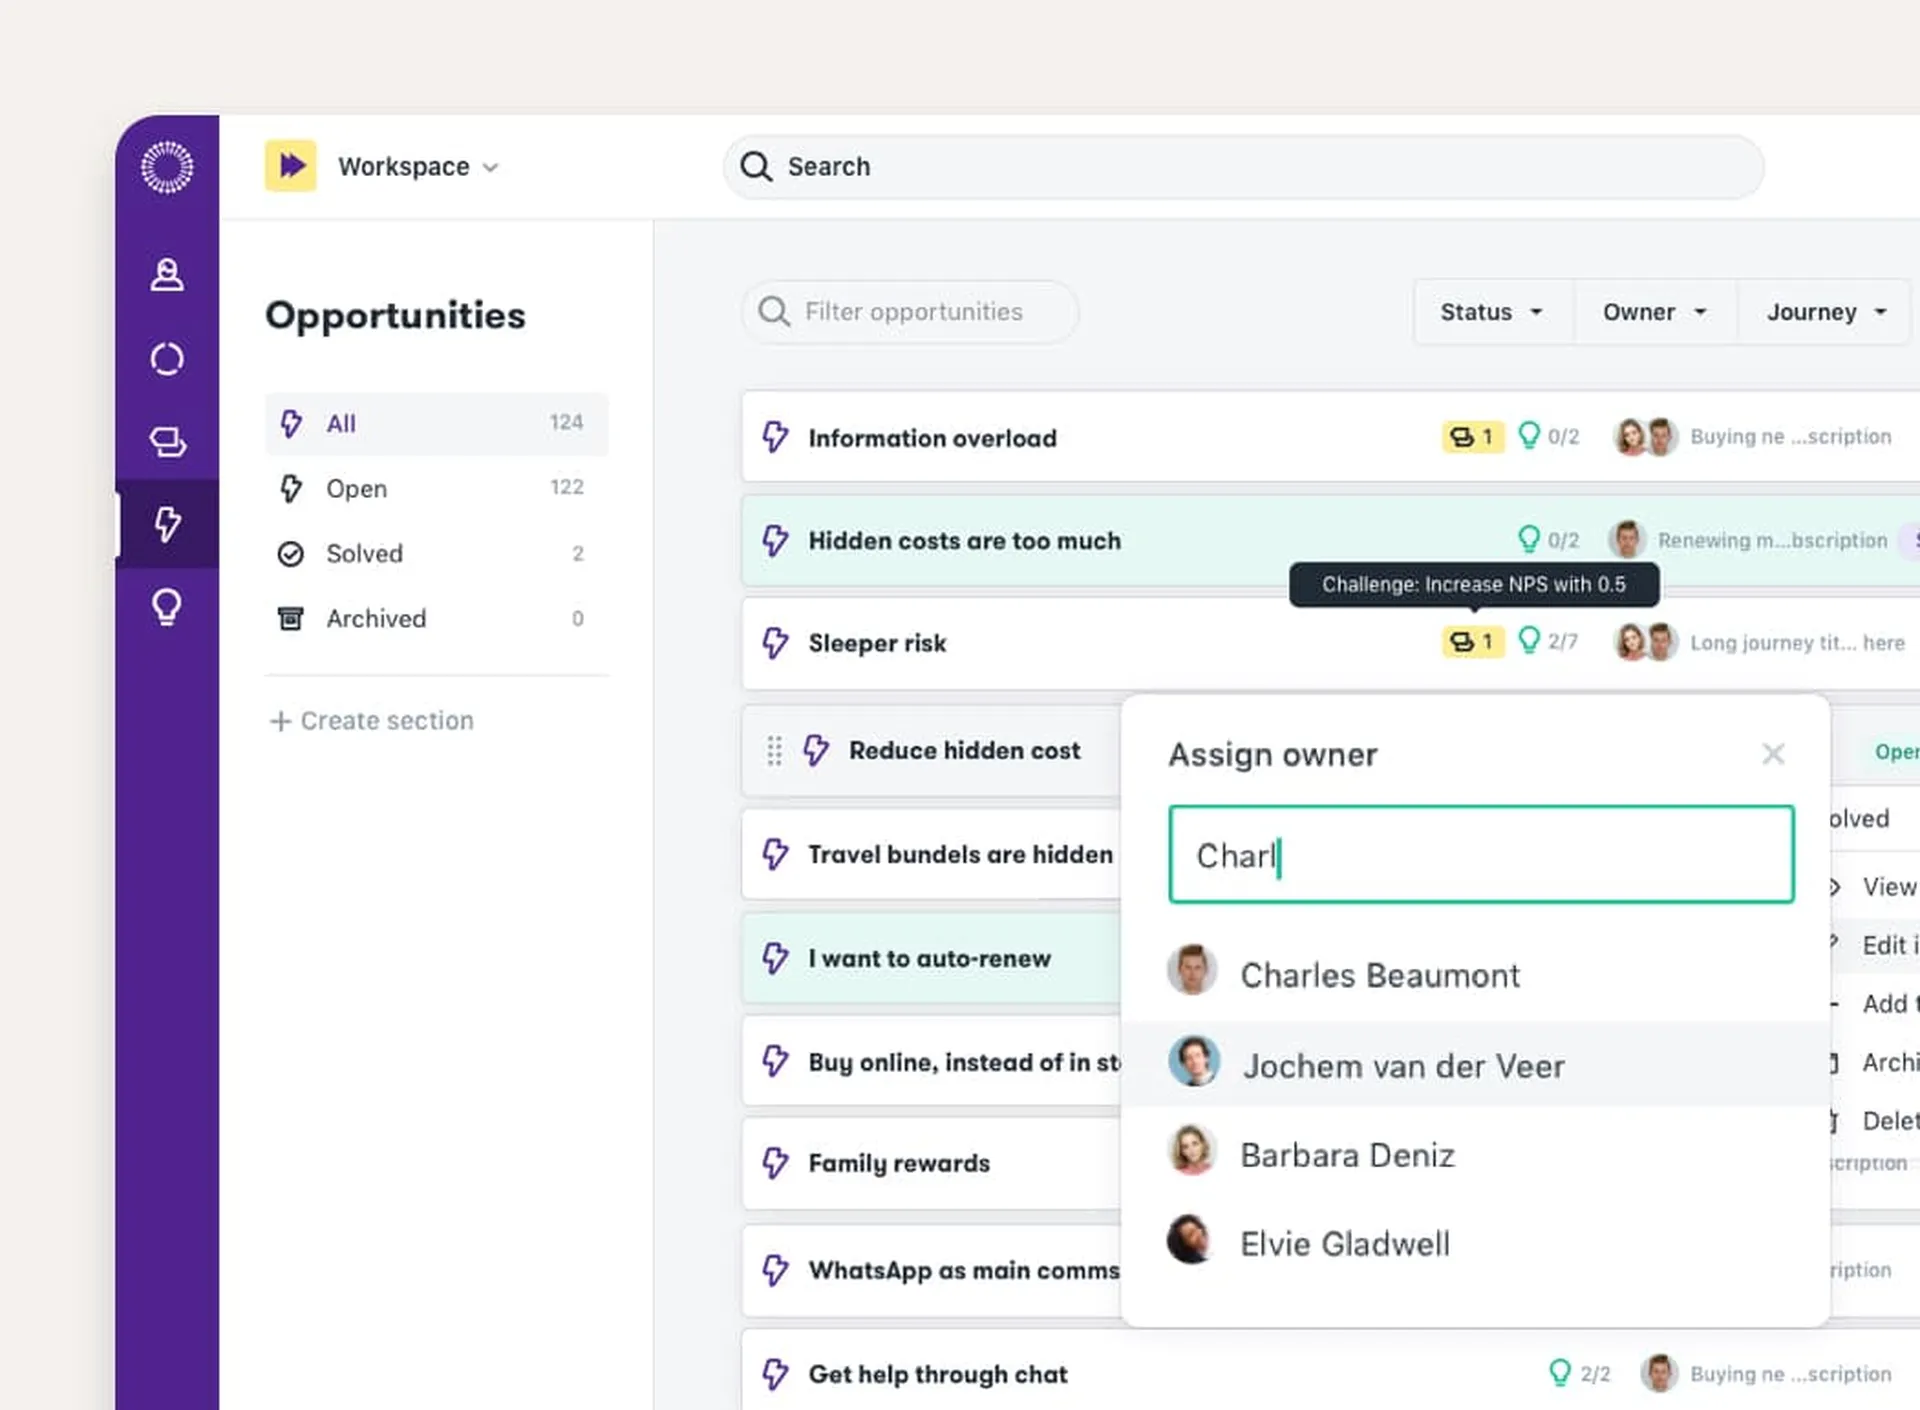Open the solutions lightbulb icon in sidebar

coord(167,606)
